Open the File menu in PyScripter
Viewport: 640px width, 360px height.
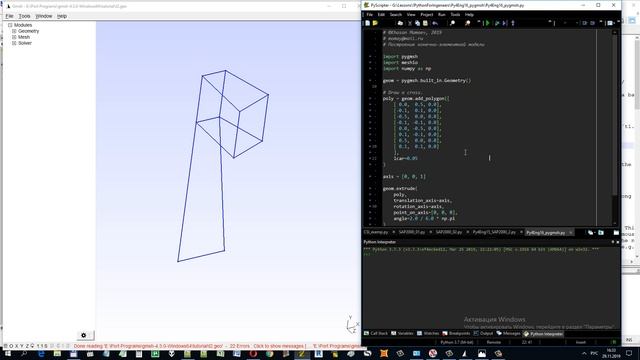[x=369, y=15]
